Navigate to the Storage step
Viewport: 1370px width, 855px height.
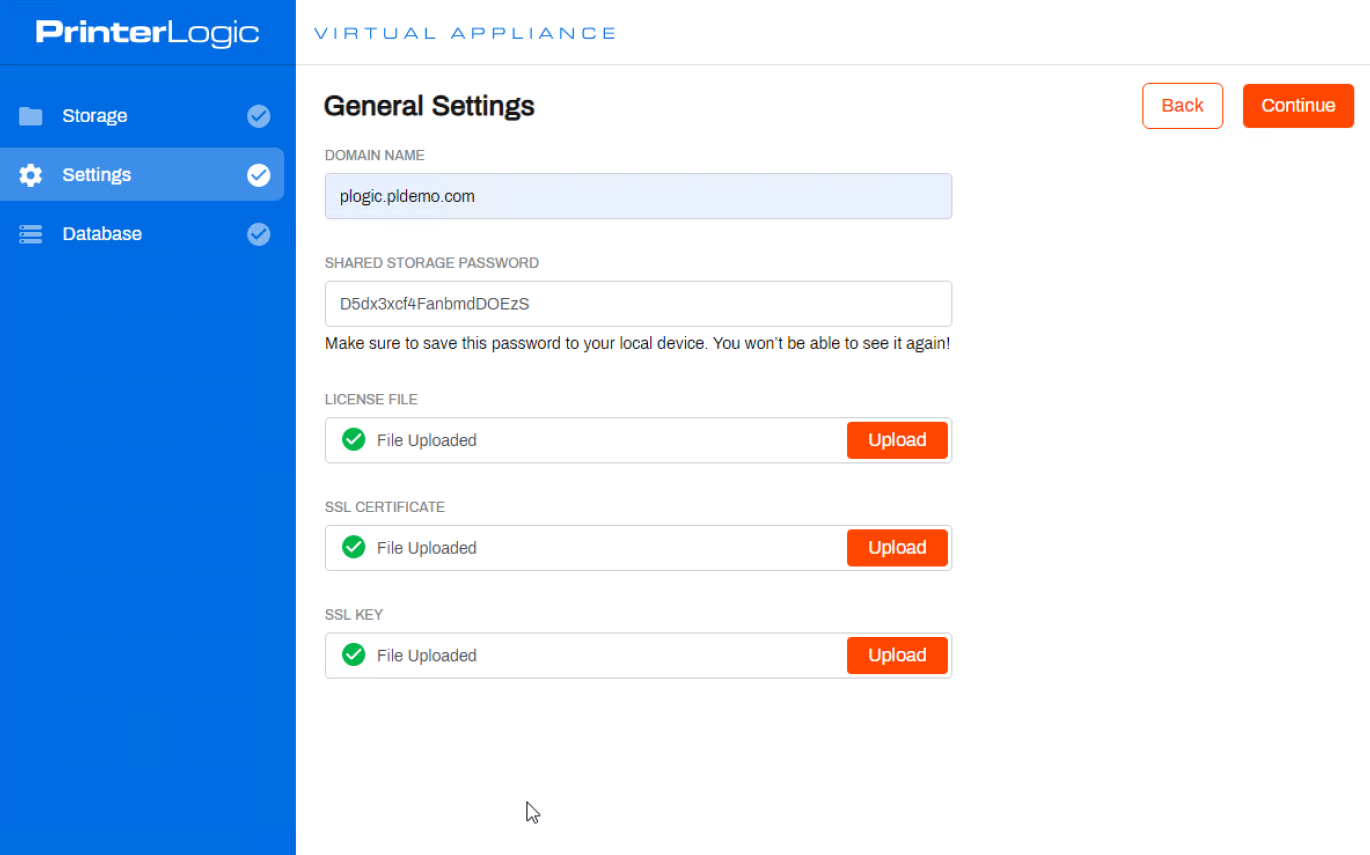coord(94,116)
